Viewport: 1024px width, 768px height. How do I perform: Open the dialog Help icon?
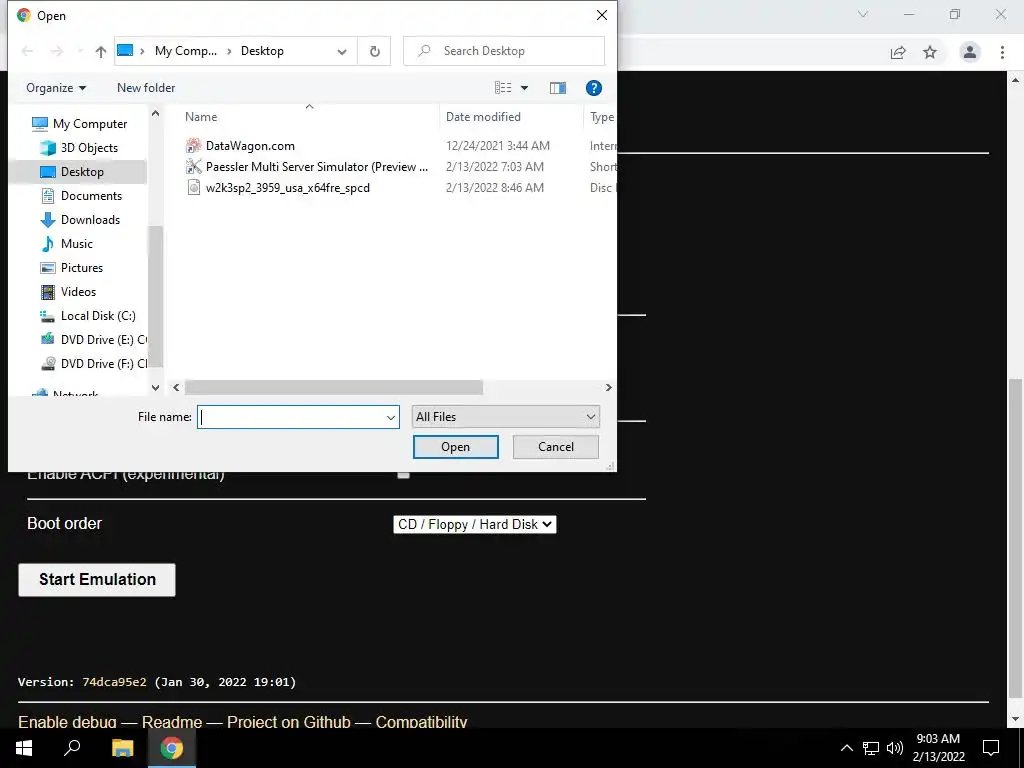click(x=594, y=88)
